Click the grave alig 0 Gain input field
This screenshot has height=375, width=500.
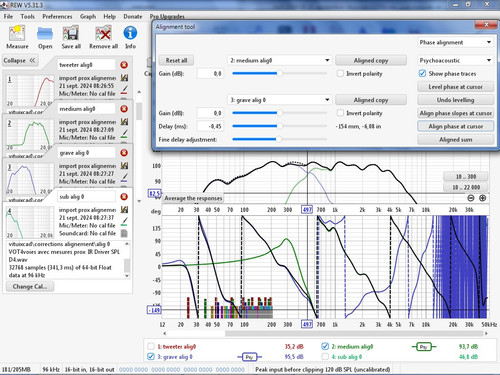[210, 113]
